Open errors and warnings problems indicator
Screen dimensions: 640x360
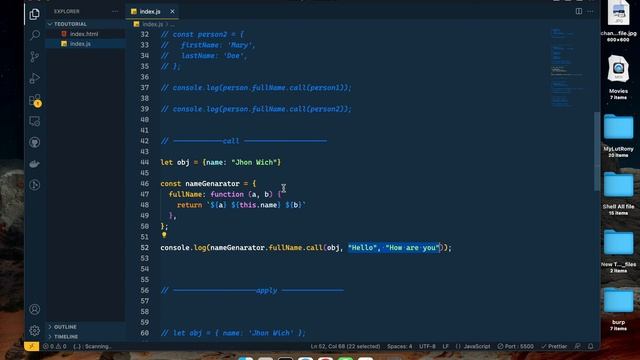(55, 347)
